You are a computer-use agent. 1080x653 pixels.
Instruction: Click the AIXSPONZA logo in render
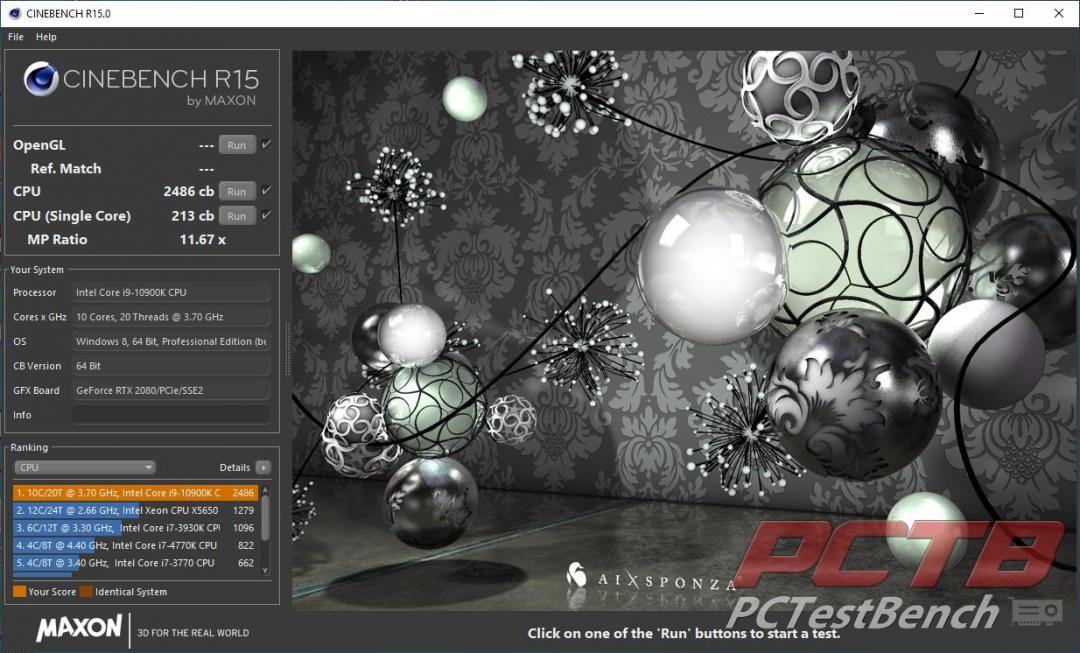coord(652,579)
